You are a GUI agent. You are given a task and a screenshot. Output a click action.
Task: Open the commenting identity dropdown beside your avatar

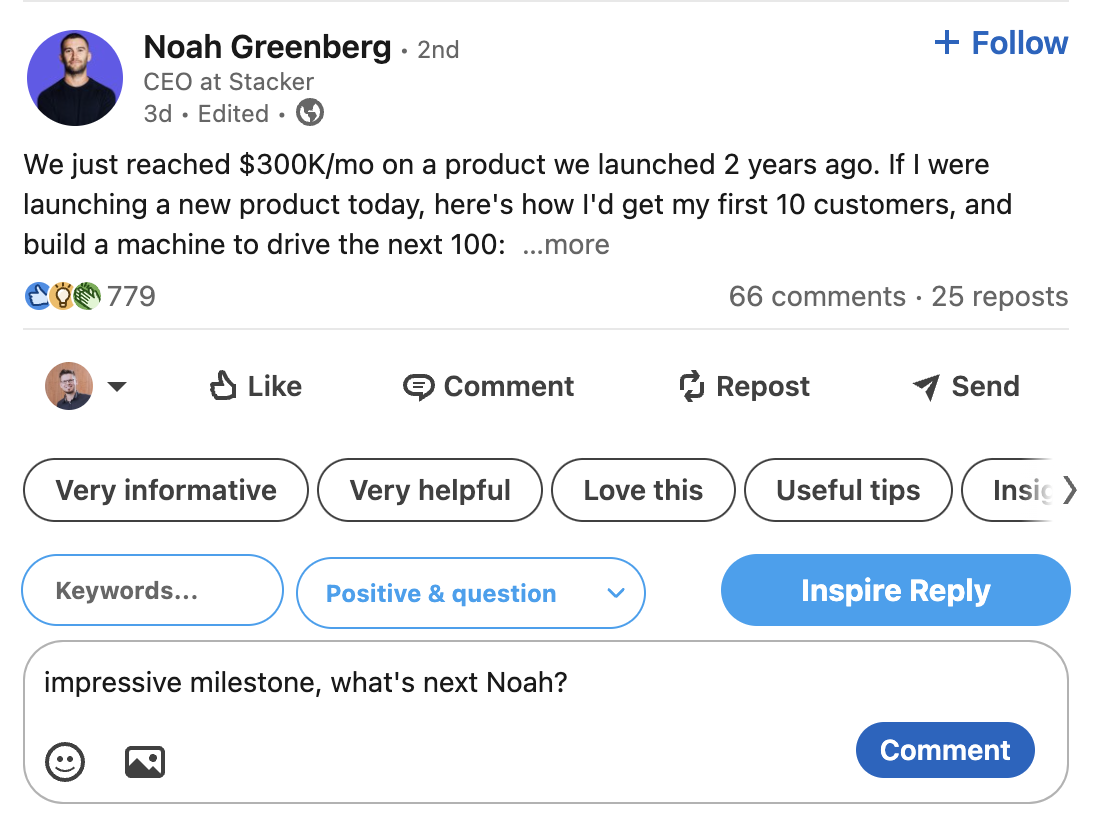[118, 386]
